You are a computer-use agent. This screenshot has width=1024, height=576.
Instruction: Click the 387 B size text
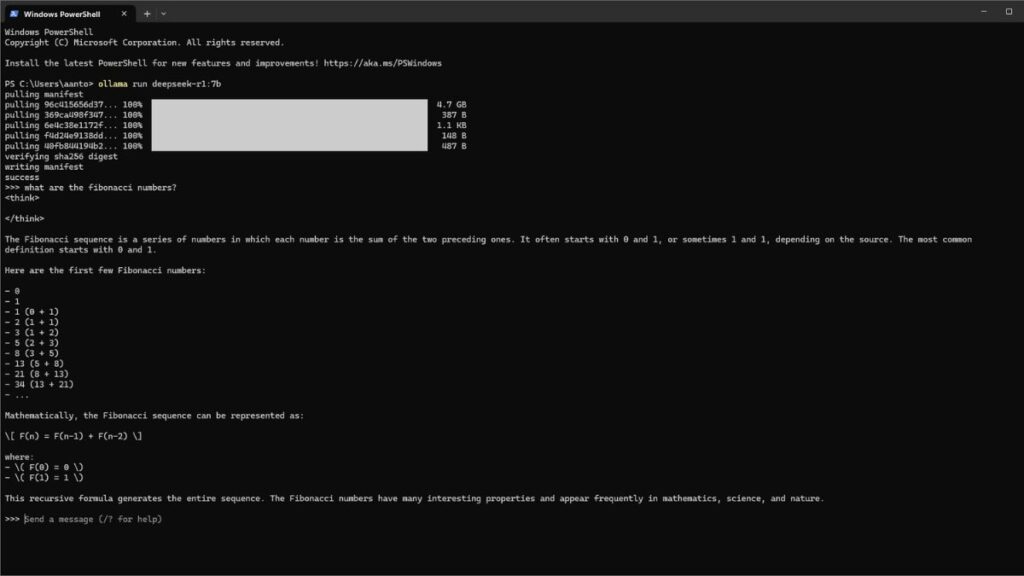pos(454,115)
